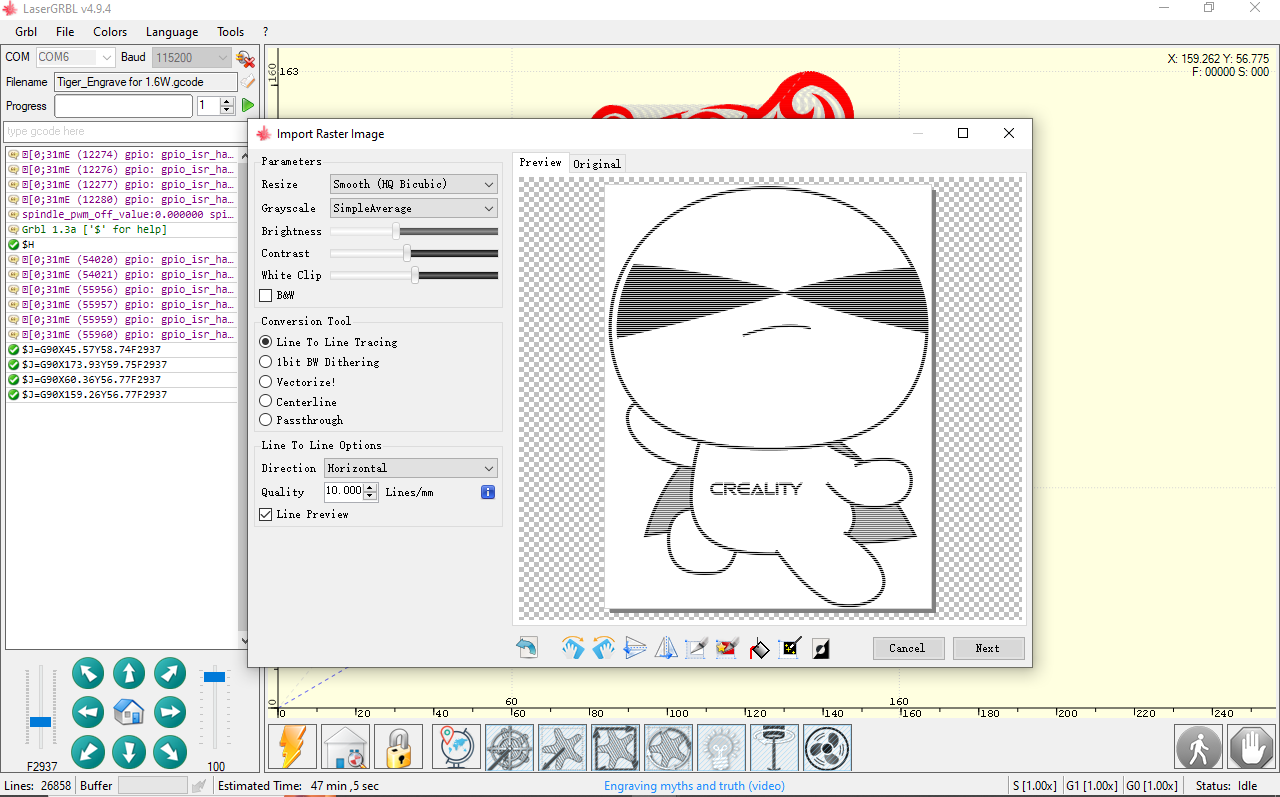1280x797 pixels.
Task: Click the Next button
Action: (988, 648)
